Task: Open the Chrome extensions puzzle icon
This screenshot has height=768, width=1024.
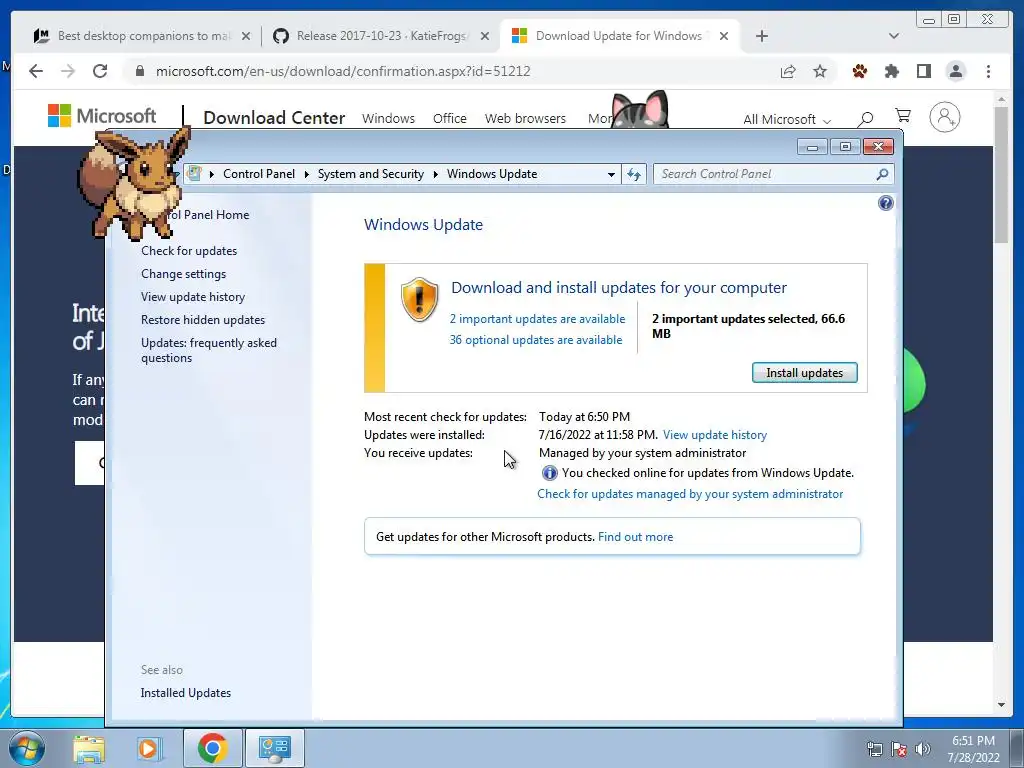Action: (892, 71)
